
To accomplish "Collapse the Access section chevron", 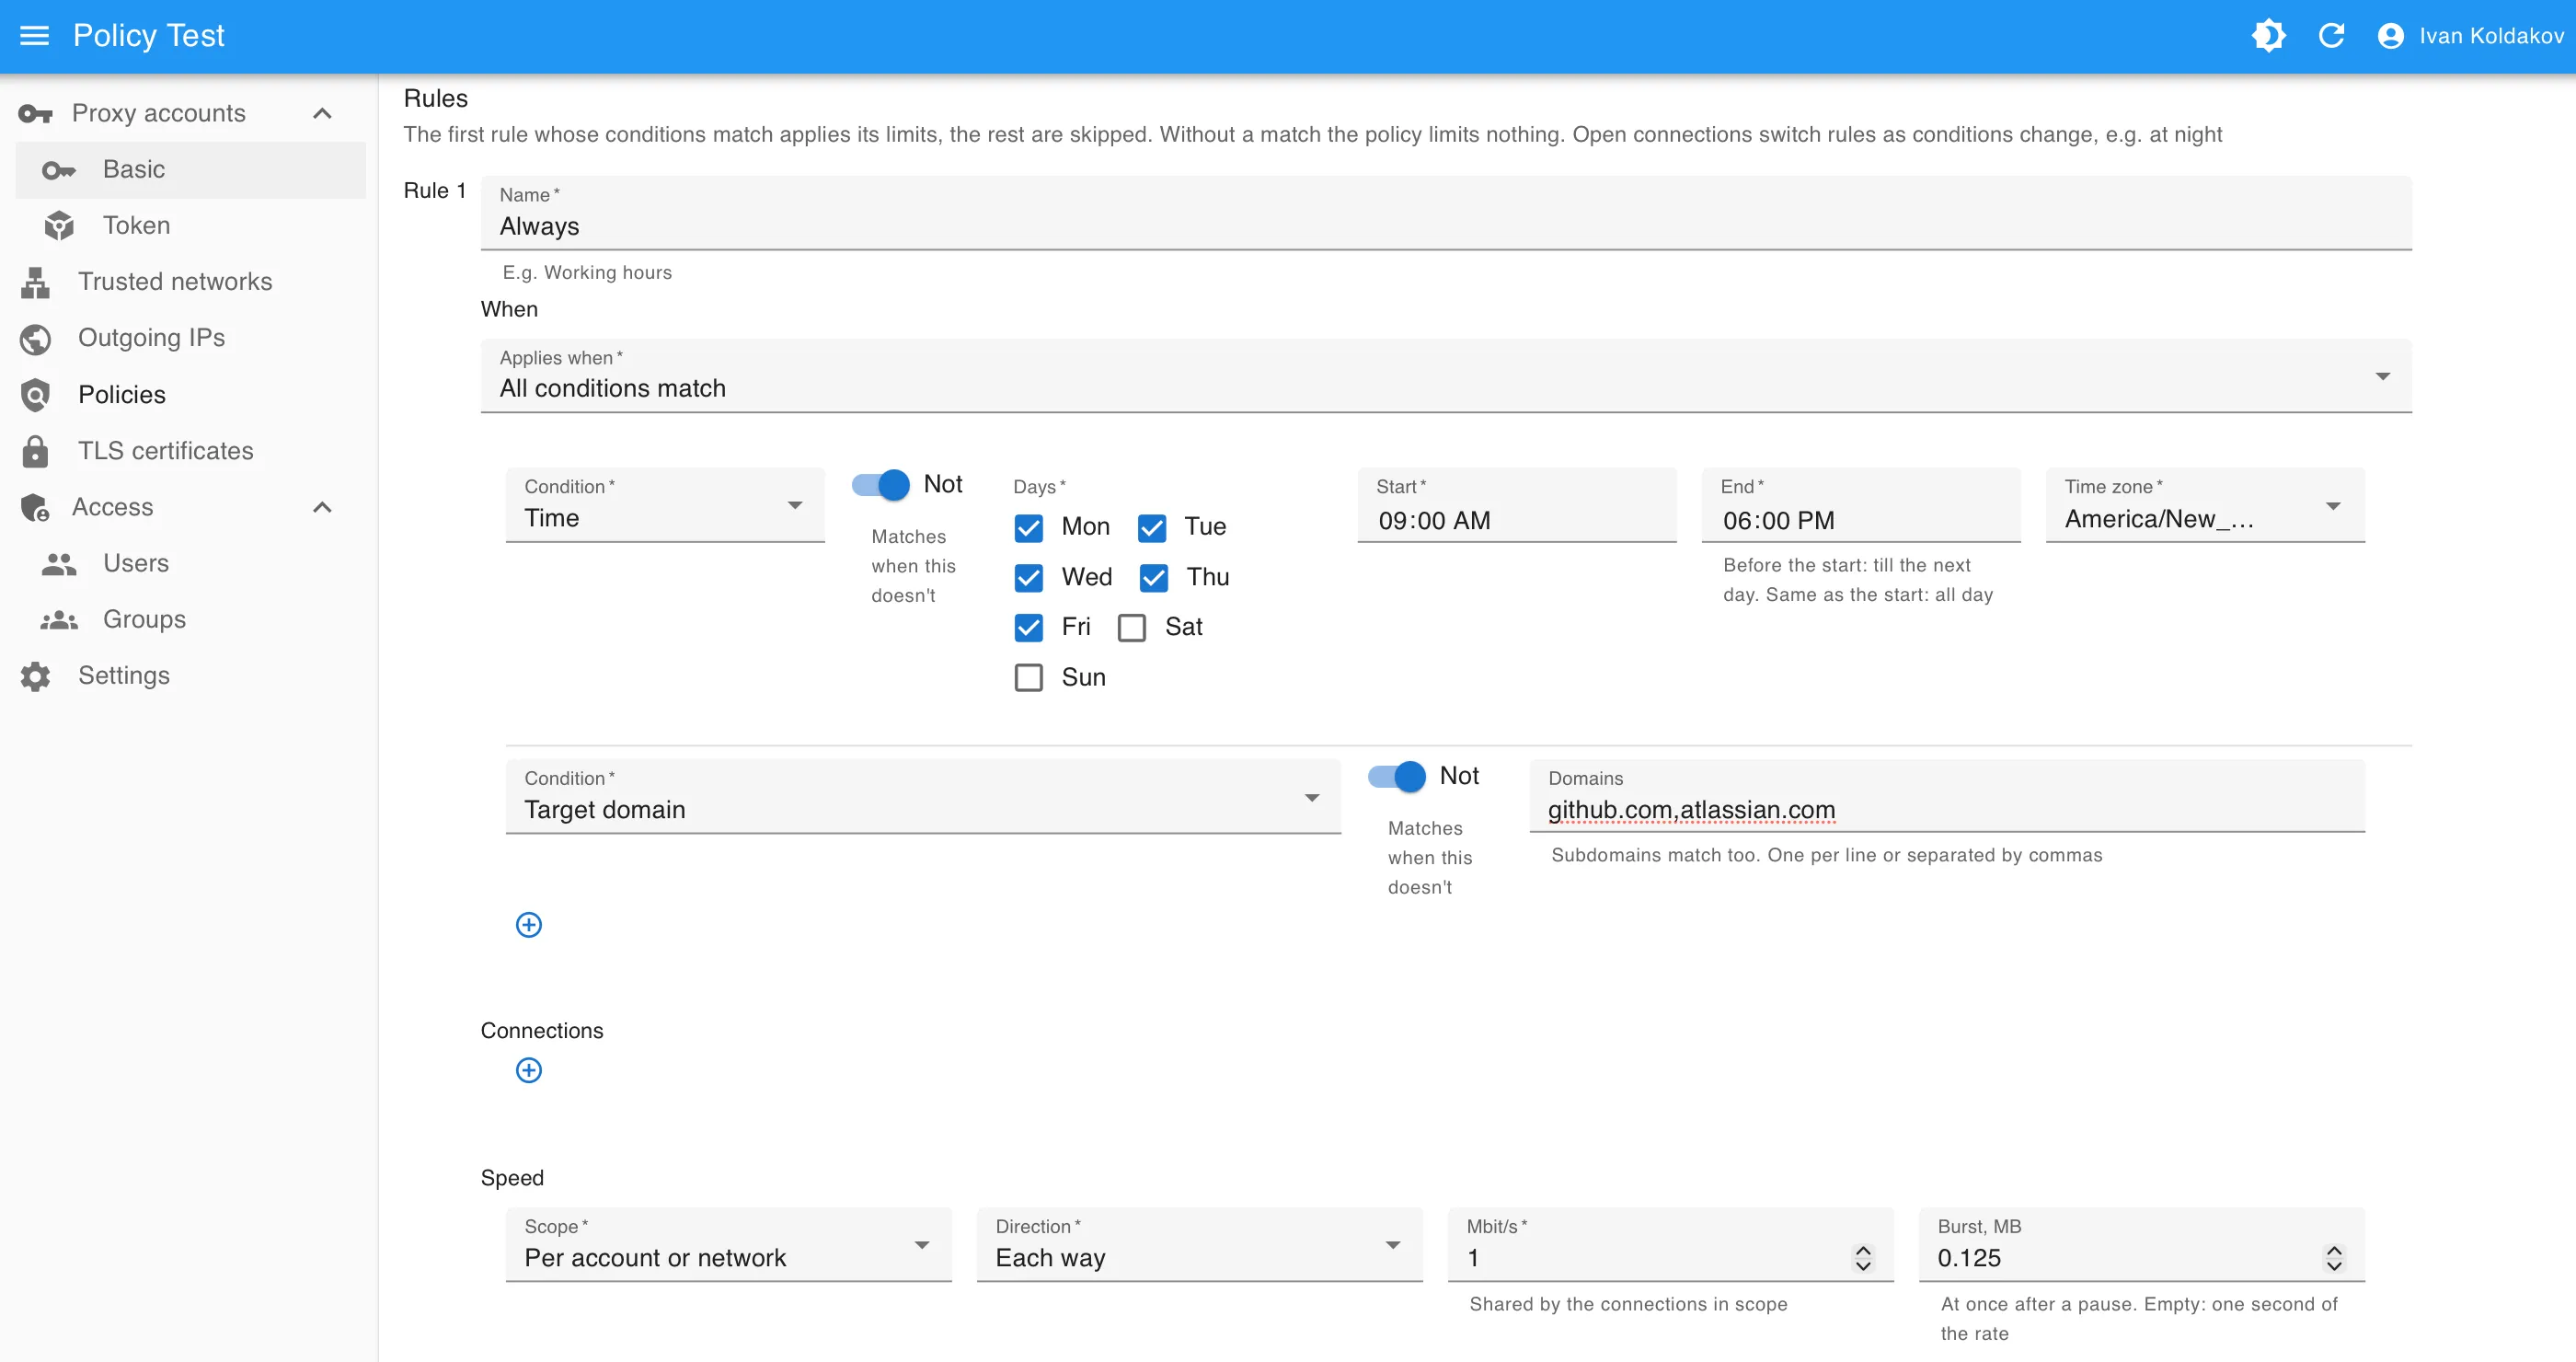I will tap(322, 508).
